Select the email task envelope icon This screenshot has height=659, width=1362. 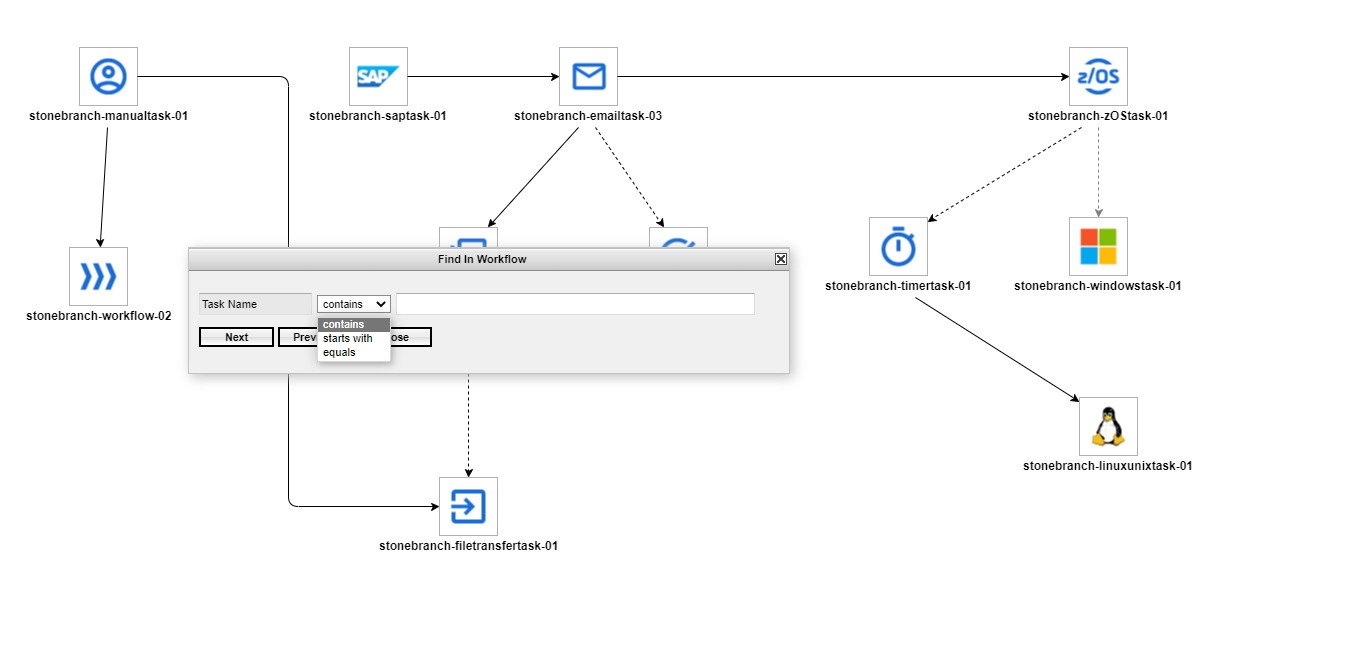click(x=588, y=76)
